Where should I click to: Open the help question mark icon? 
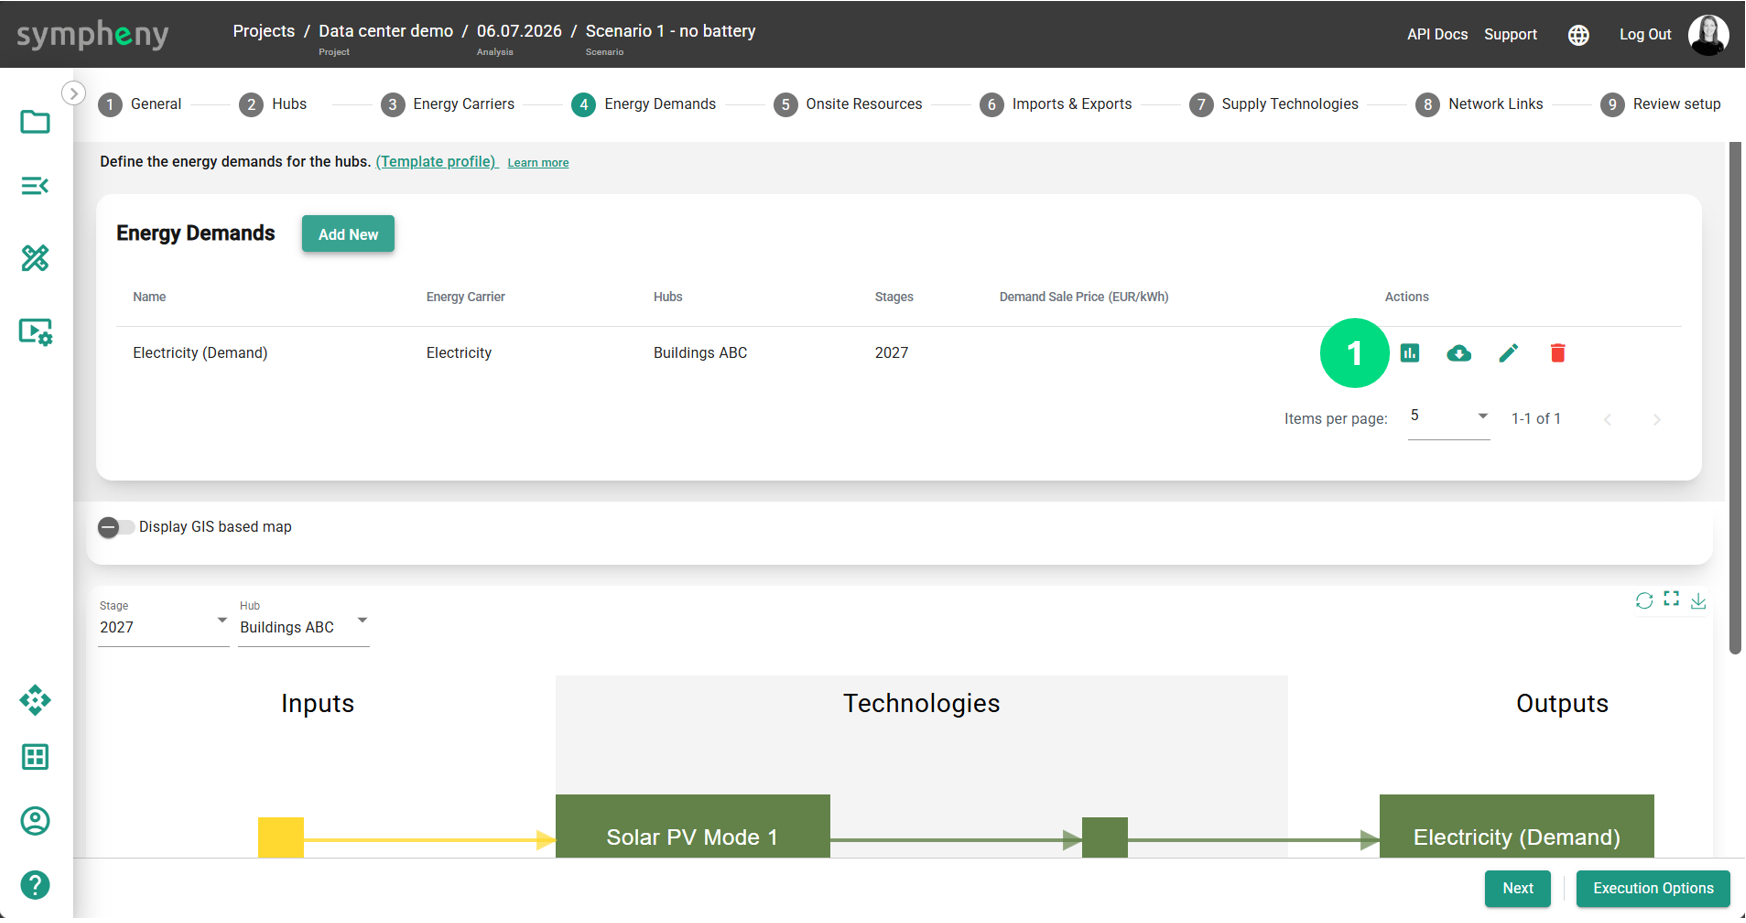35,886
